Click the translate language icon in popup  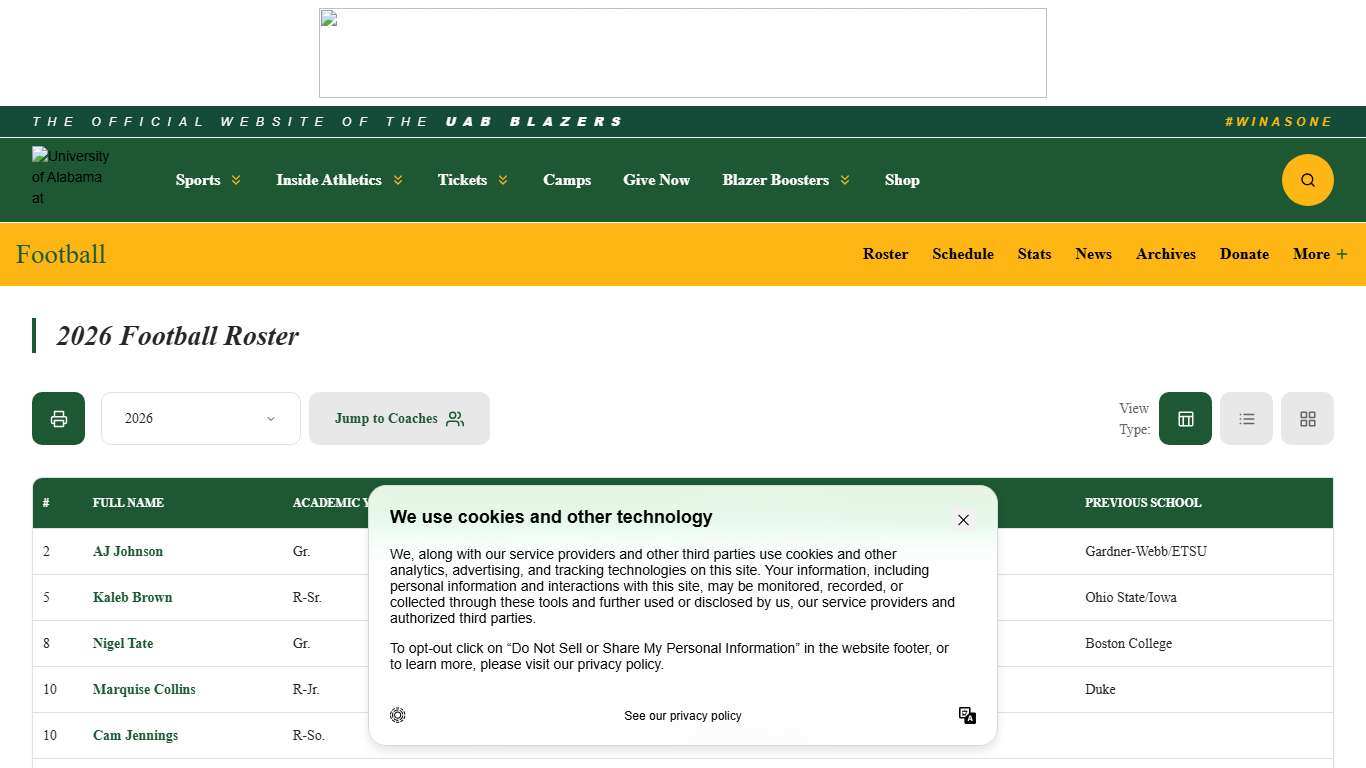(x=967, y=715)
